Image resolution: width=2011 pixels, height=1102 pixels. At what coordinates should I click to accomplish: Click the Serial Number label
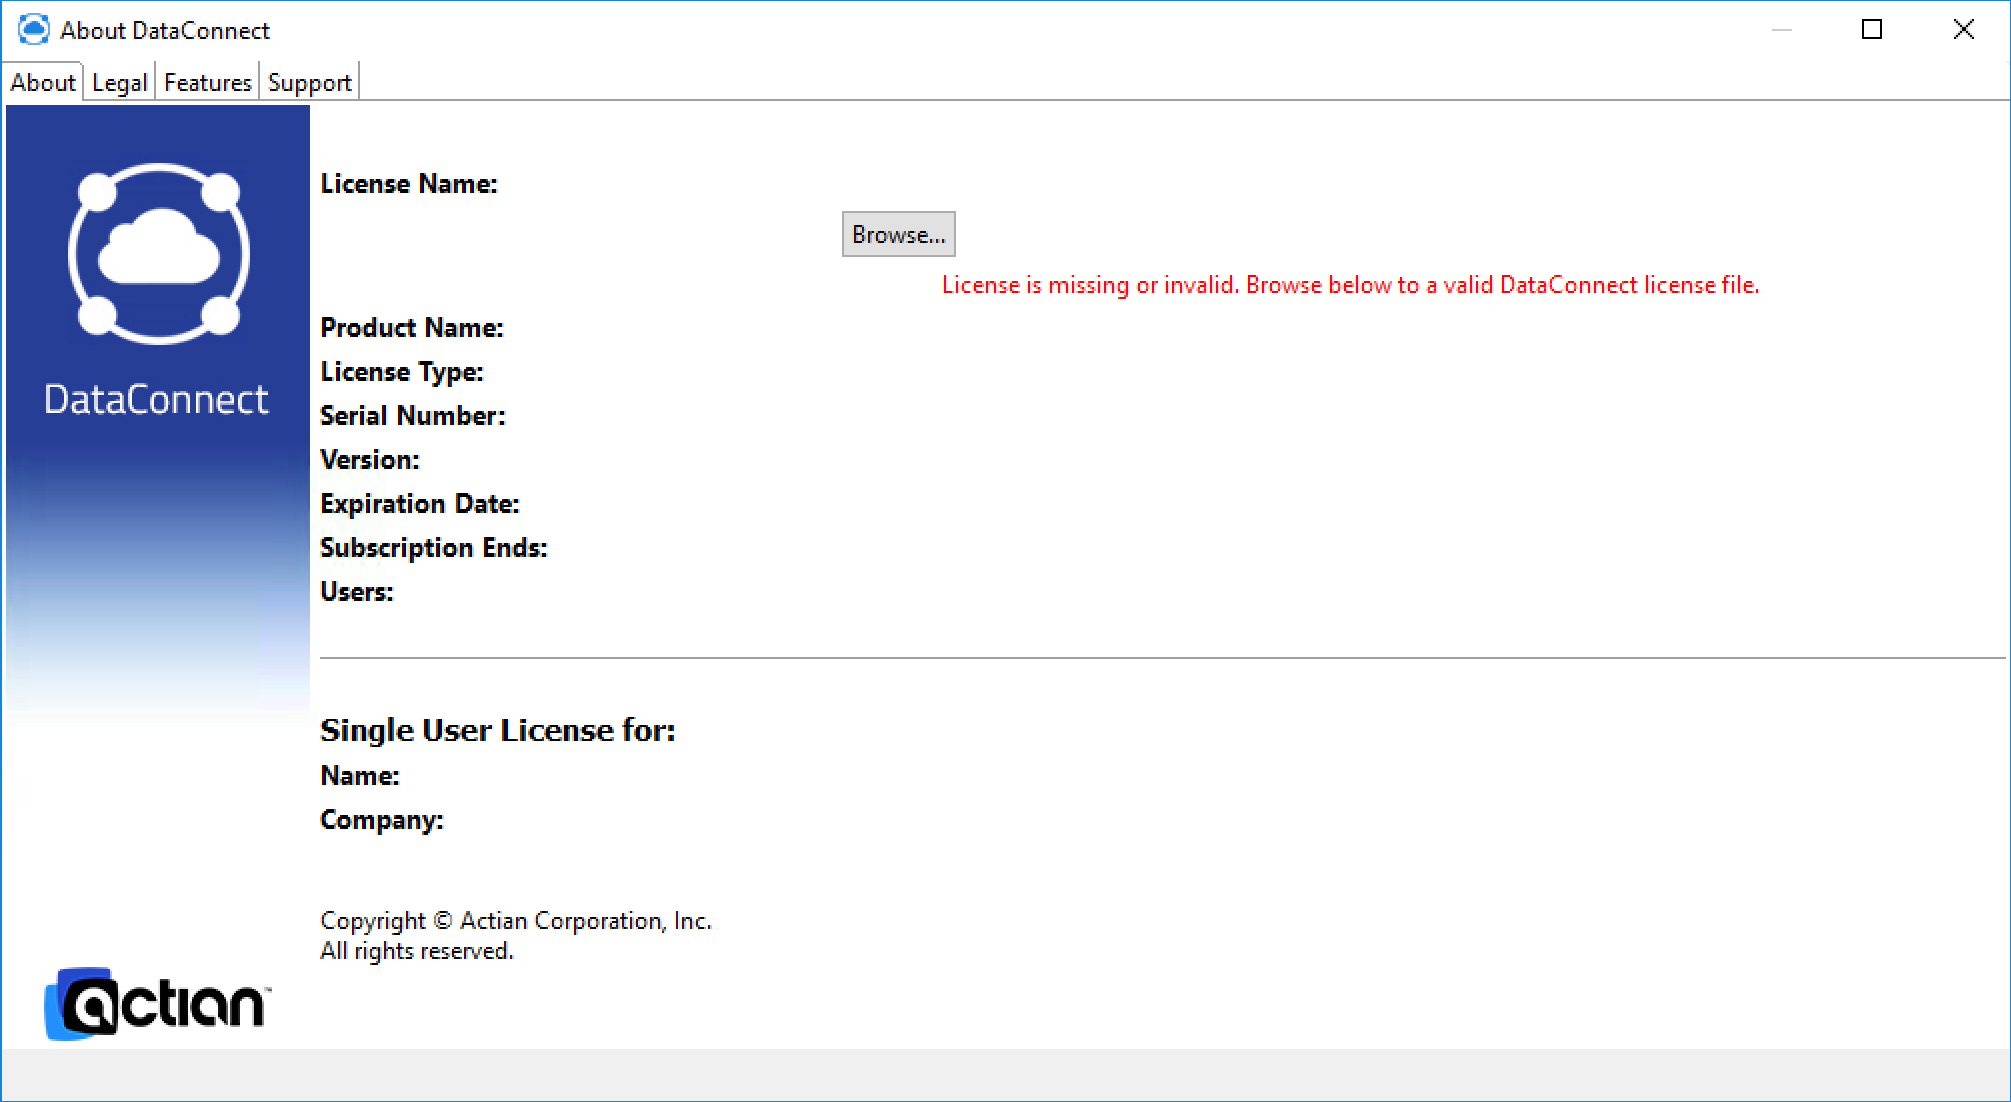[x=412, y=416]
